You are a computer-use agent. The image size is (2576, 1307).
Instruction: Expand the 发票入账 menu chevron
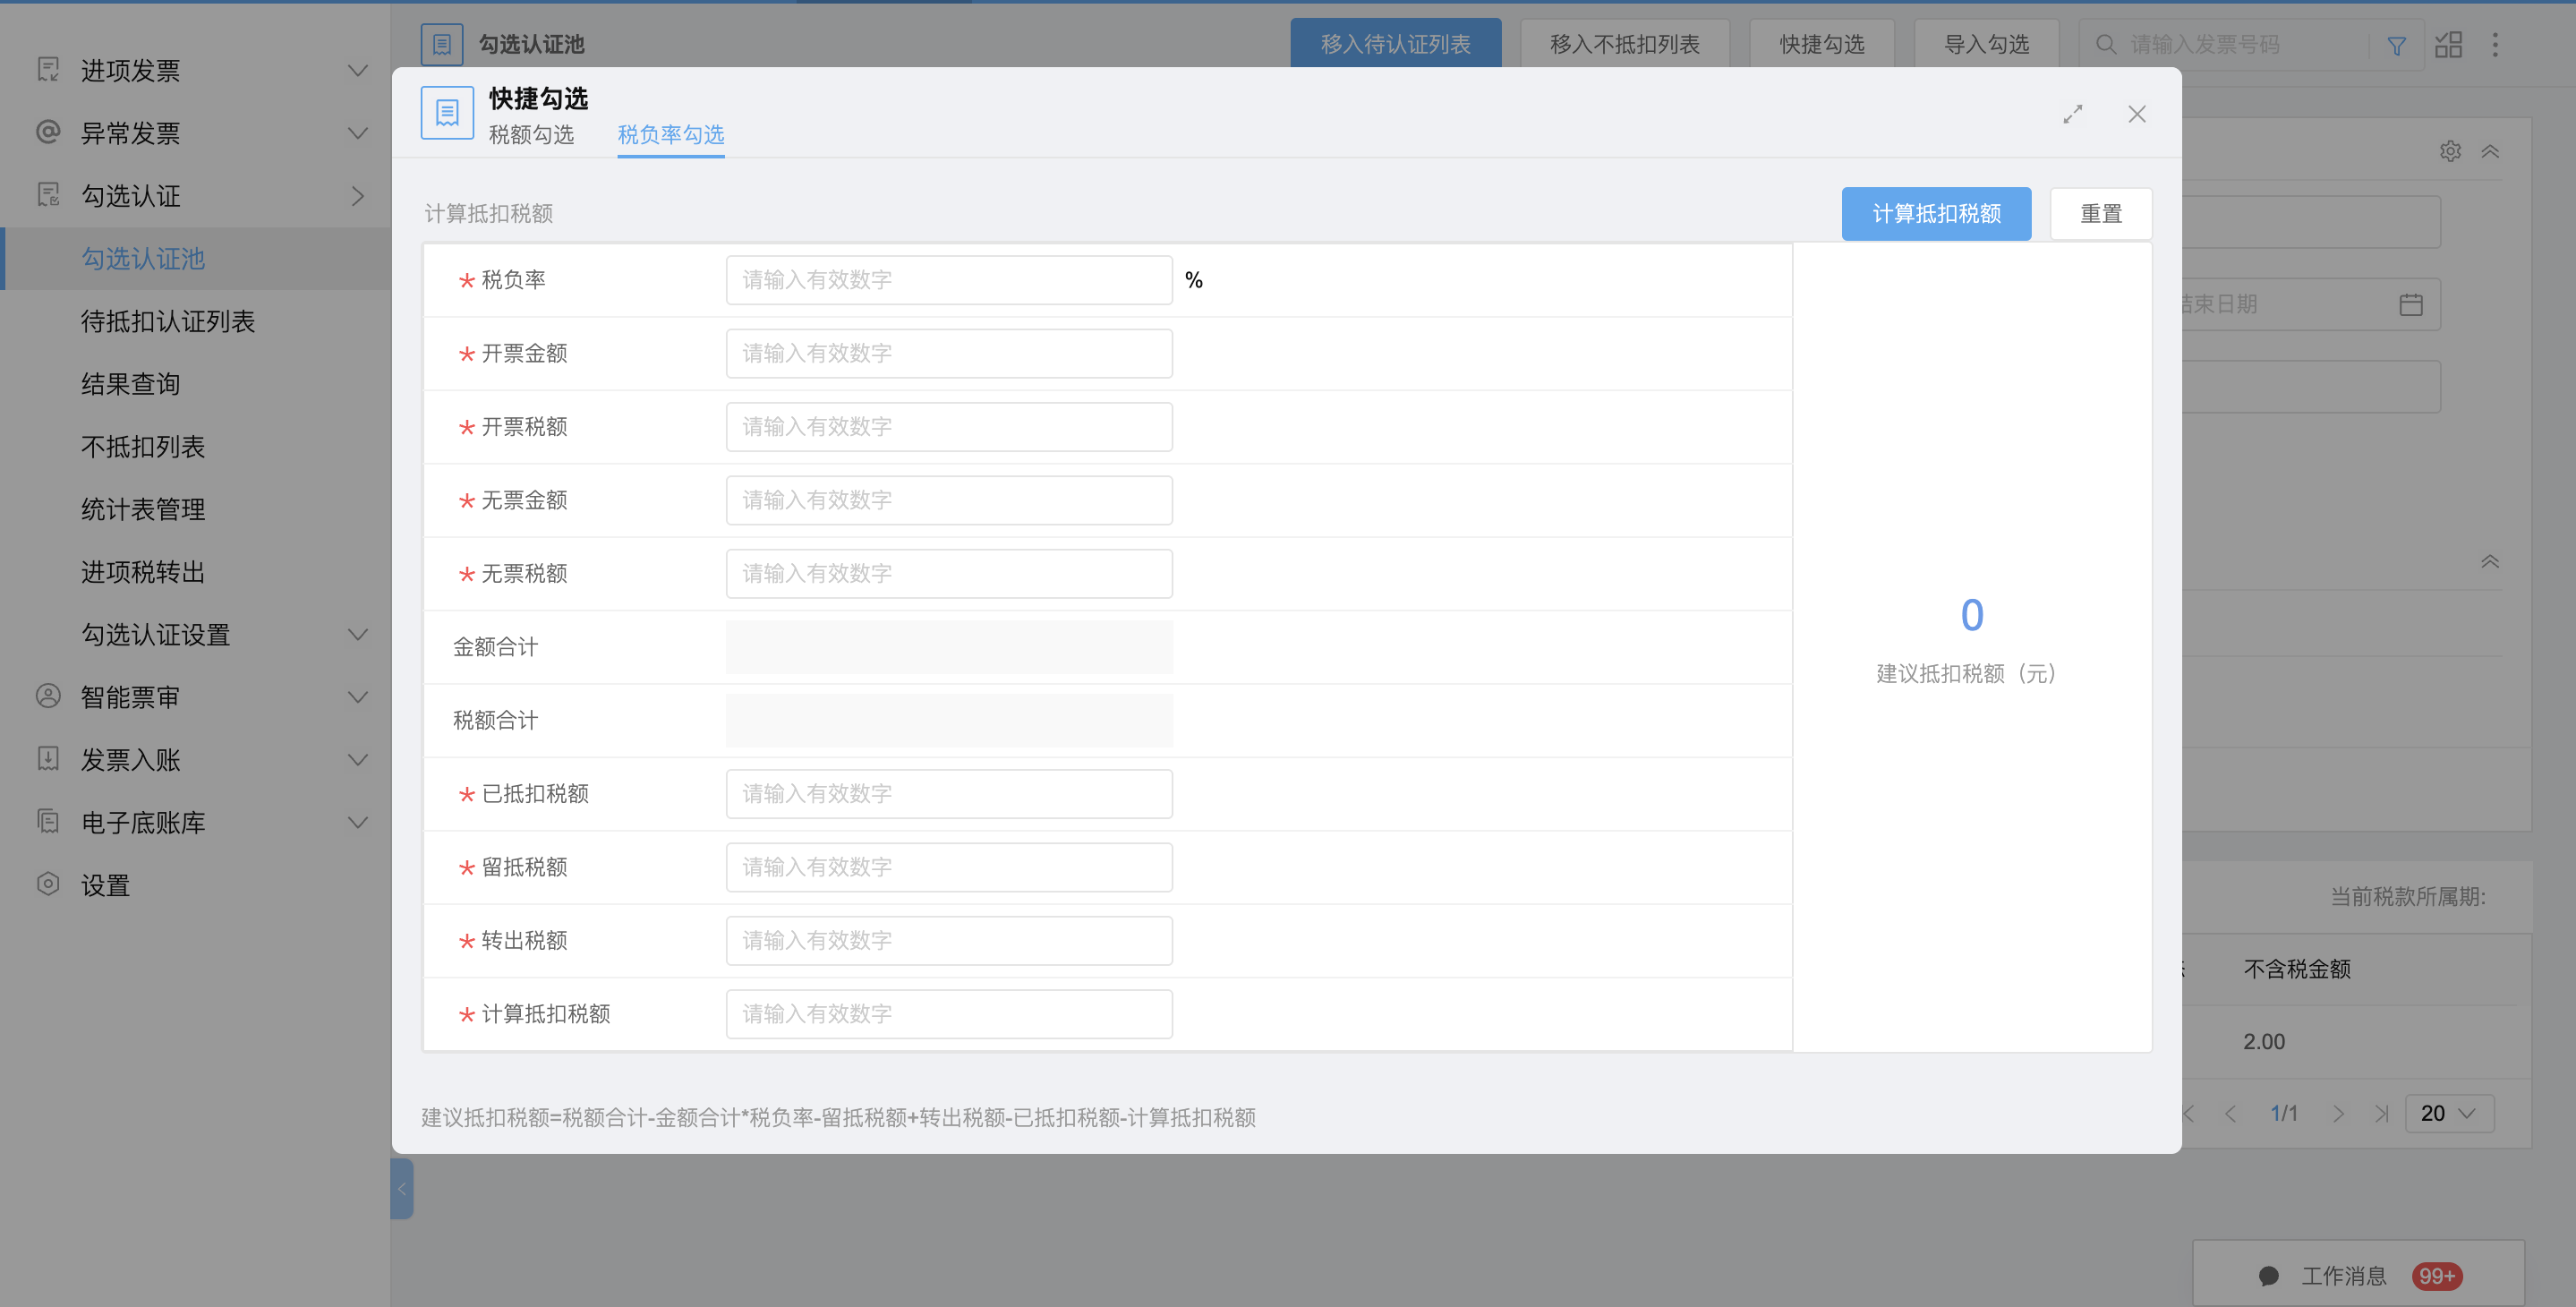pos(357,759)
